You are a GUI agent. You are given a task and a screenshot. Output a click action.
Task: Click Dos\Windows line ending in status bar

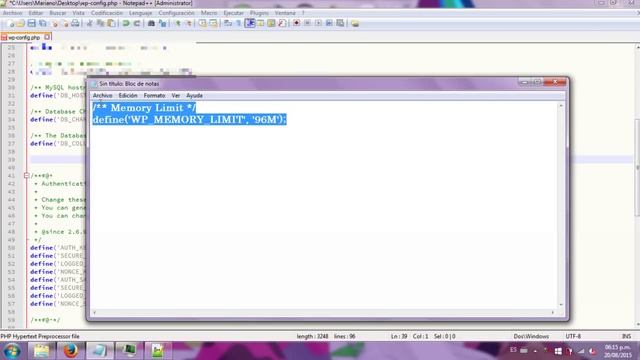[x=531, y=336]
